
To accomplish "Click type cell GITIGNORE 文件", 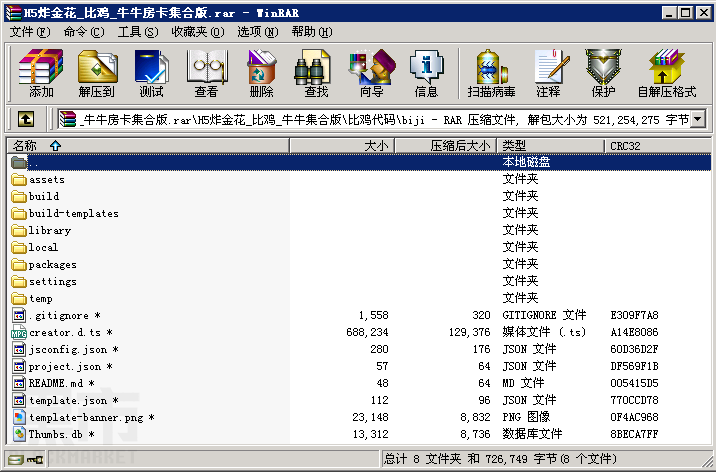I will pos(544,315).
